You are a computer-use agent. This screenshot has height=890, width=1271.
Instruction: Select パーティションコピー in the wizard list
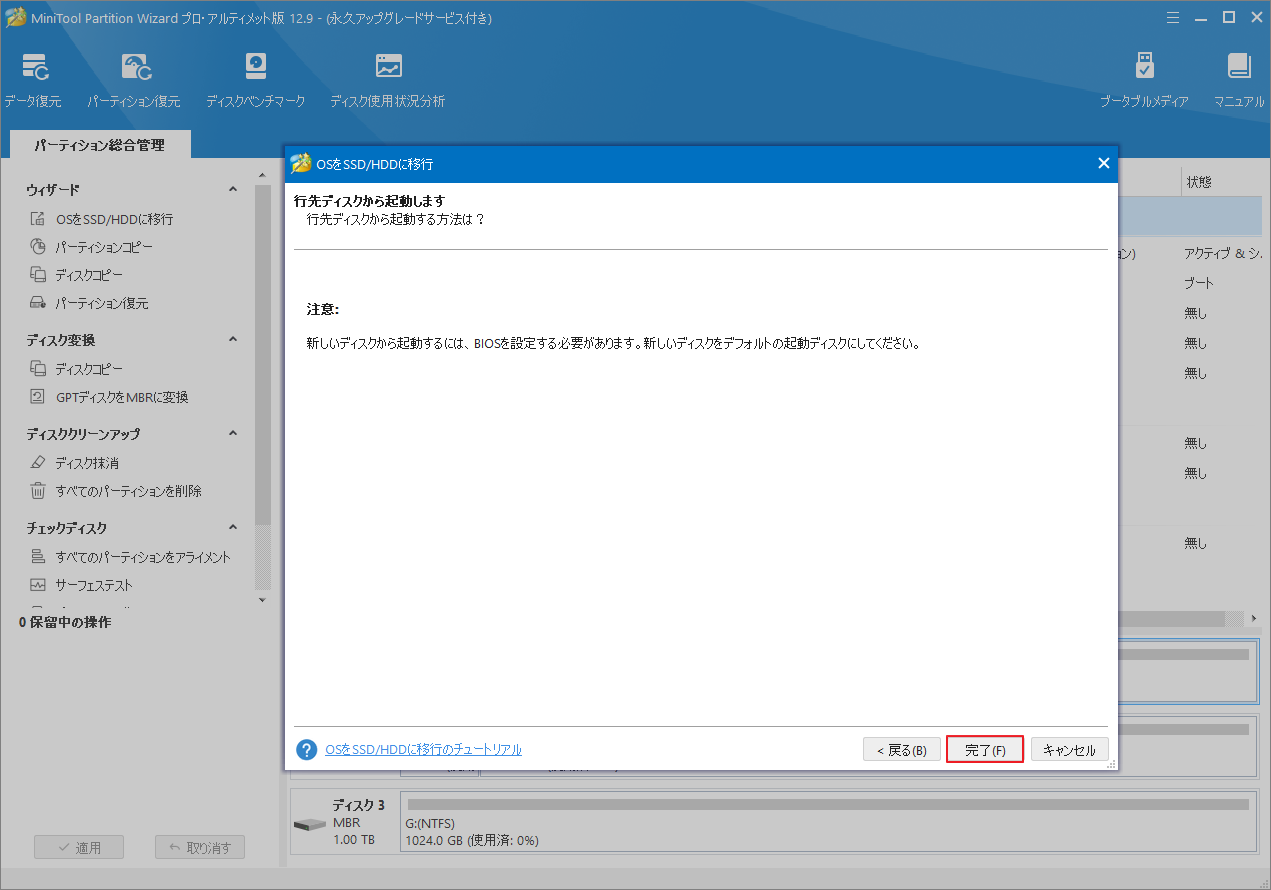point(104,247)
